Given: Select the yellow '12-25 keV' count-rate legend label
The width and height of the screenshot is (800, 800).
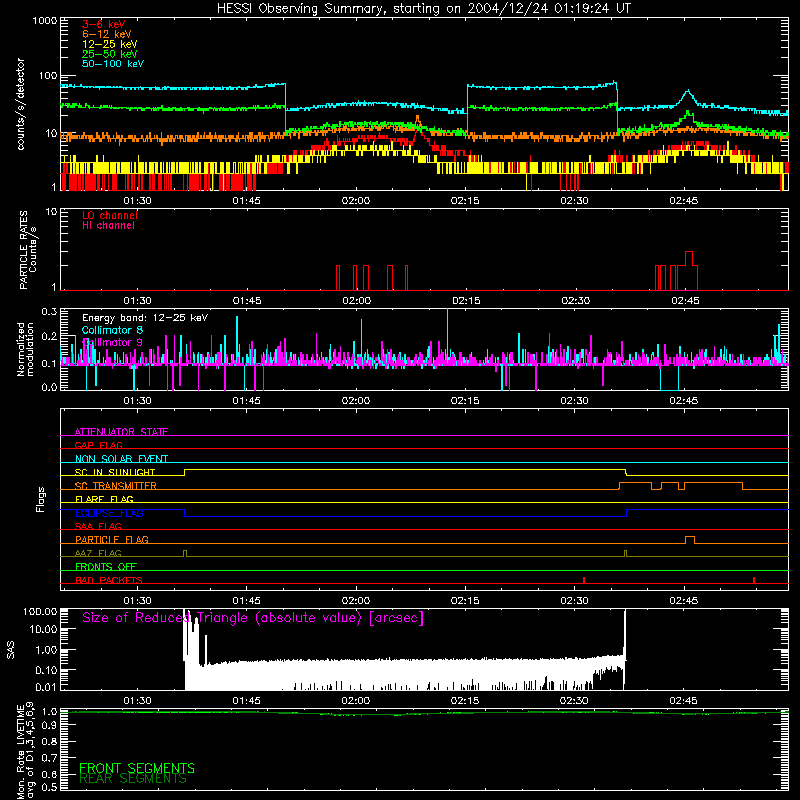Looking at the screenshot, I should click(110, 44).
